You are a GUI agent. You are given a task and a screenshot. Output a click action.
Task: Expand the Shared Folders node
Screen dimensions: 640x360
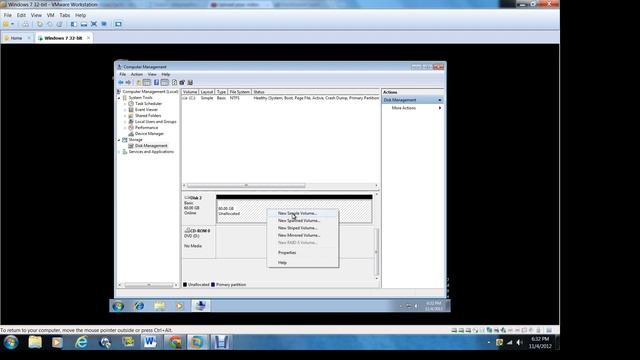pyautogui.click(x=125, y=116)
